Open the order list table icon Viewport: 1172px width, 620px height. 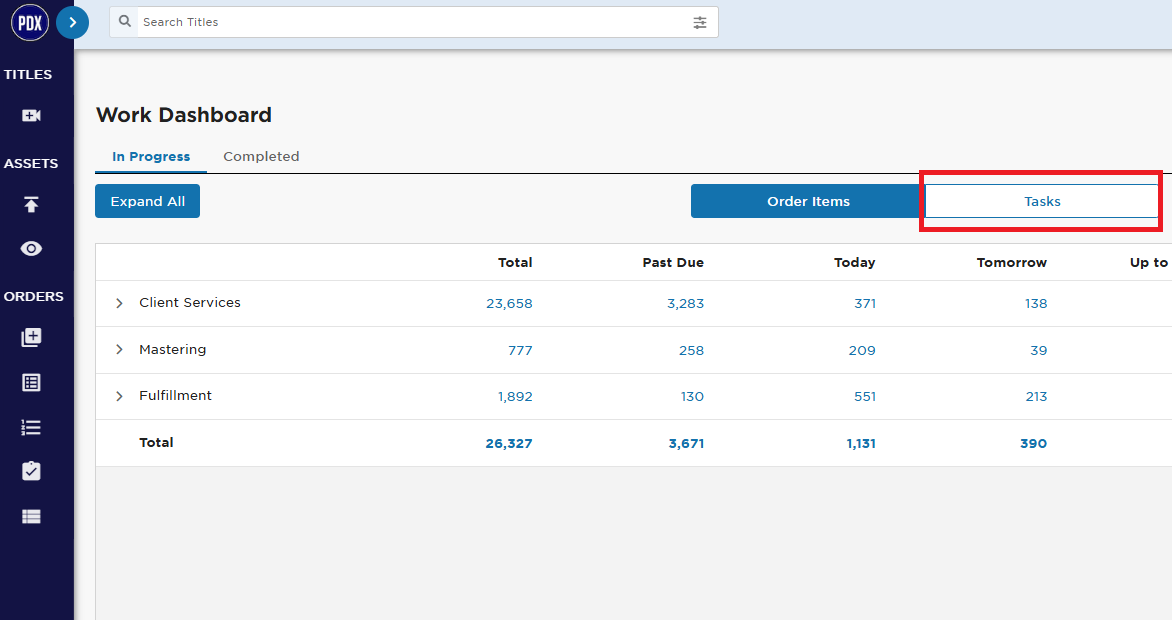click(x=31, y=382)
